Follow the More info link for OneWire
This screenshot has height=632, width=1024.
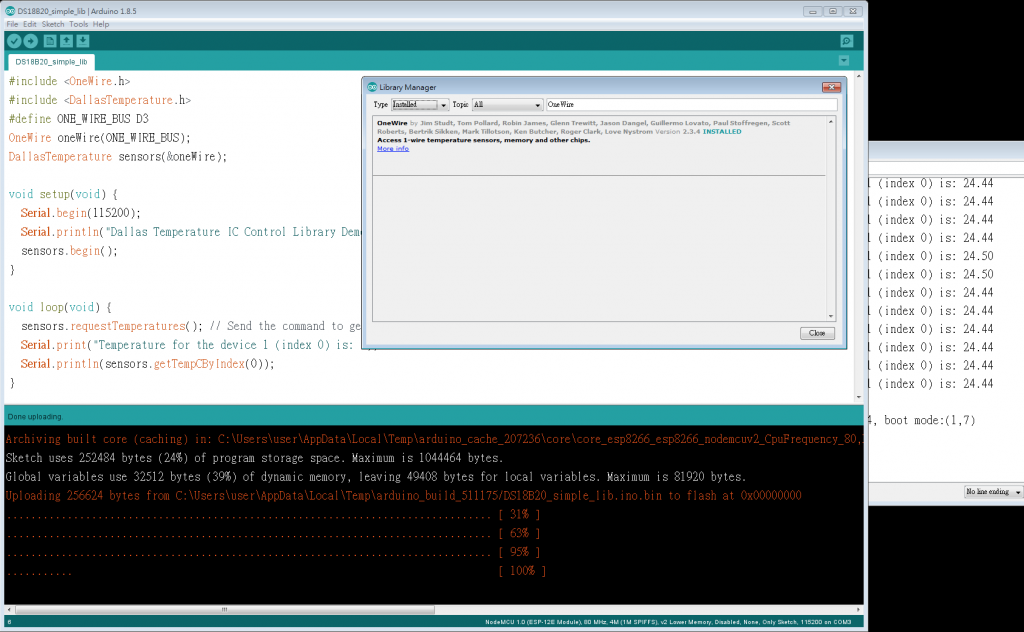click(x=392, y=149)
